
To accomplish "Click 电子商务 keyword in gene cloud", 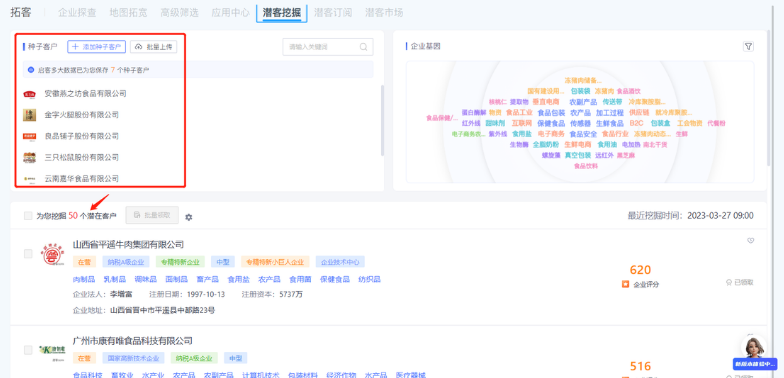I will [x=551, y=134].
